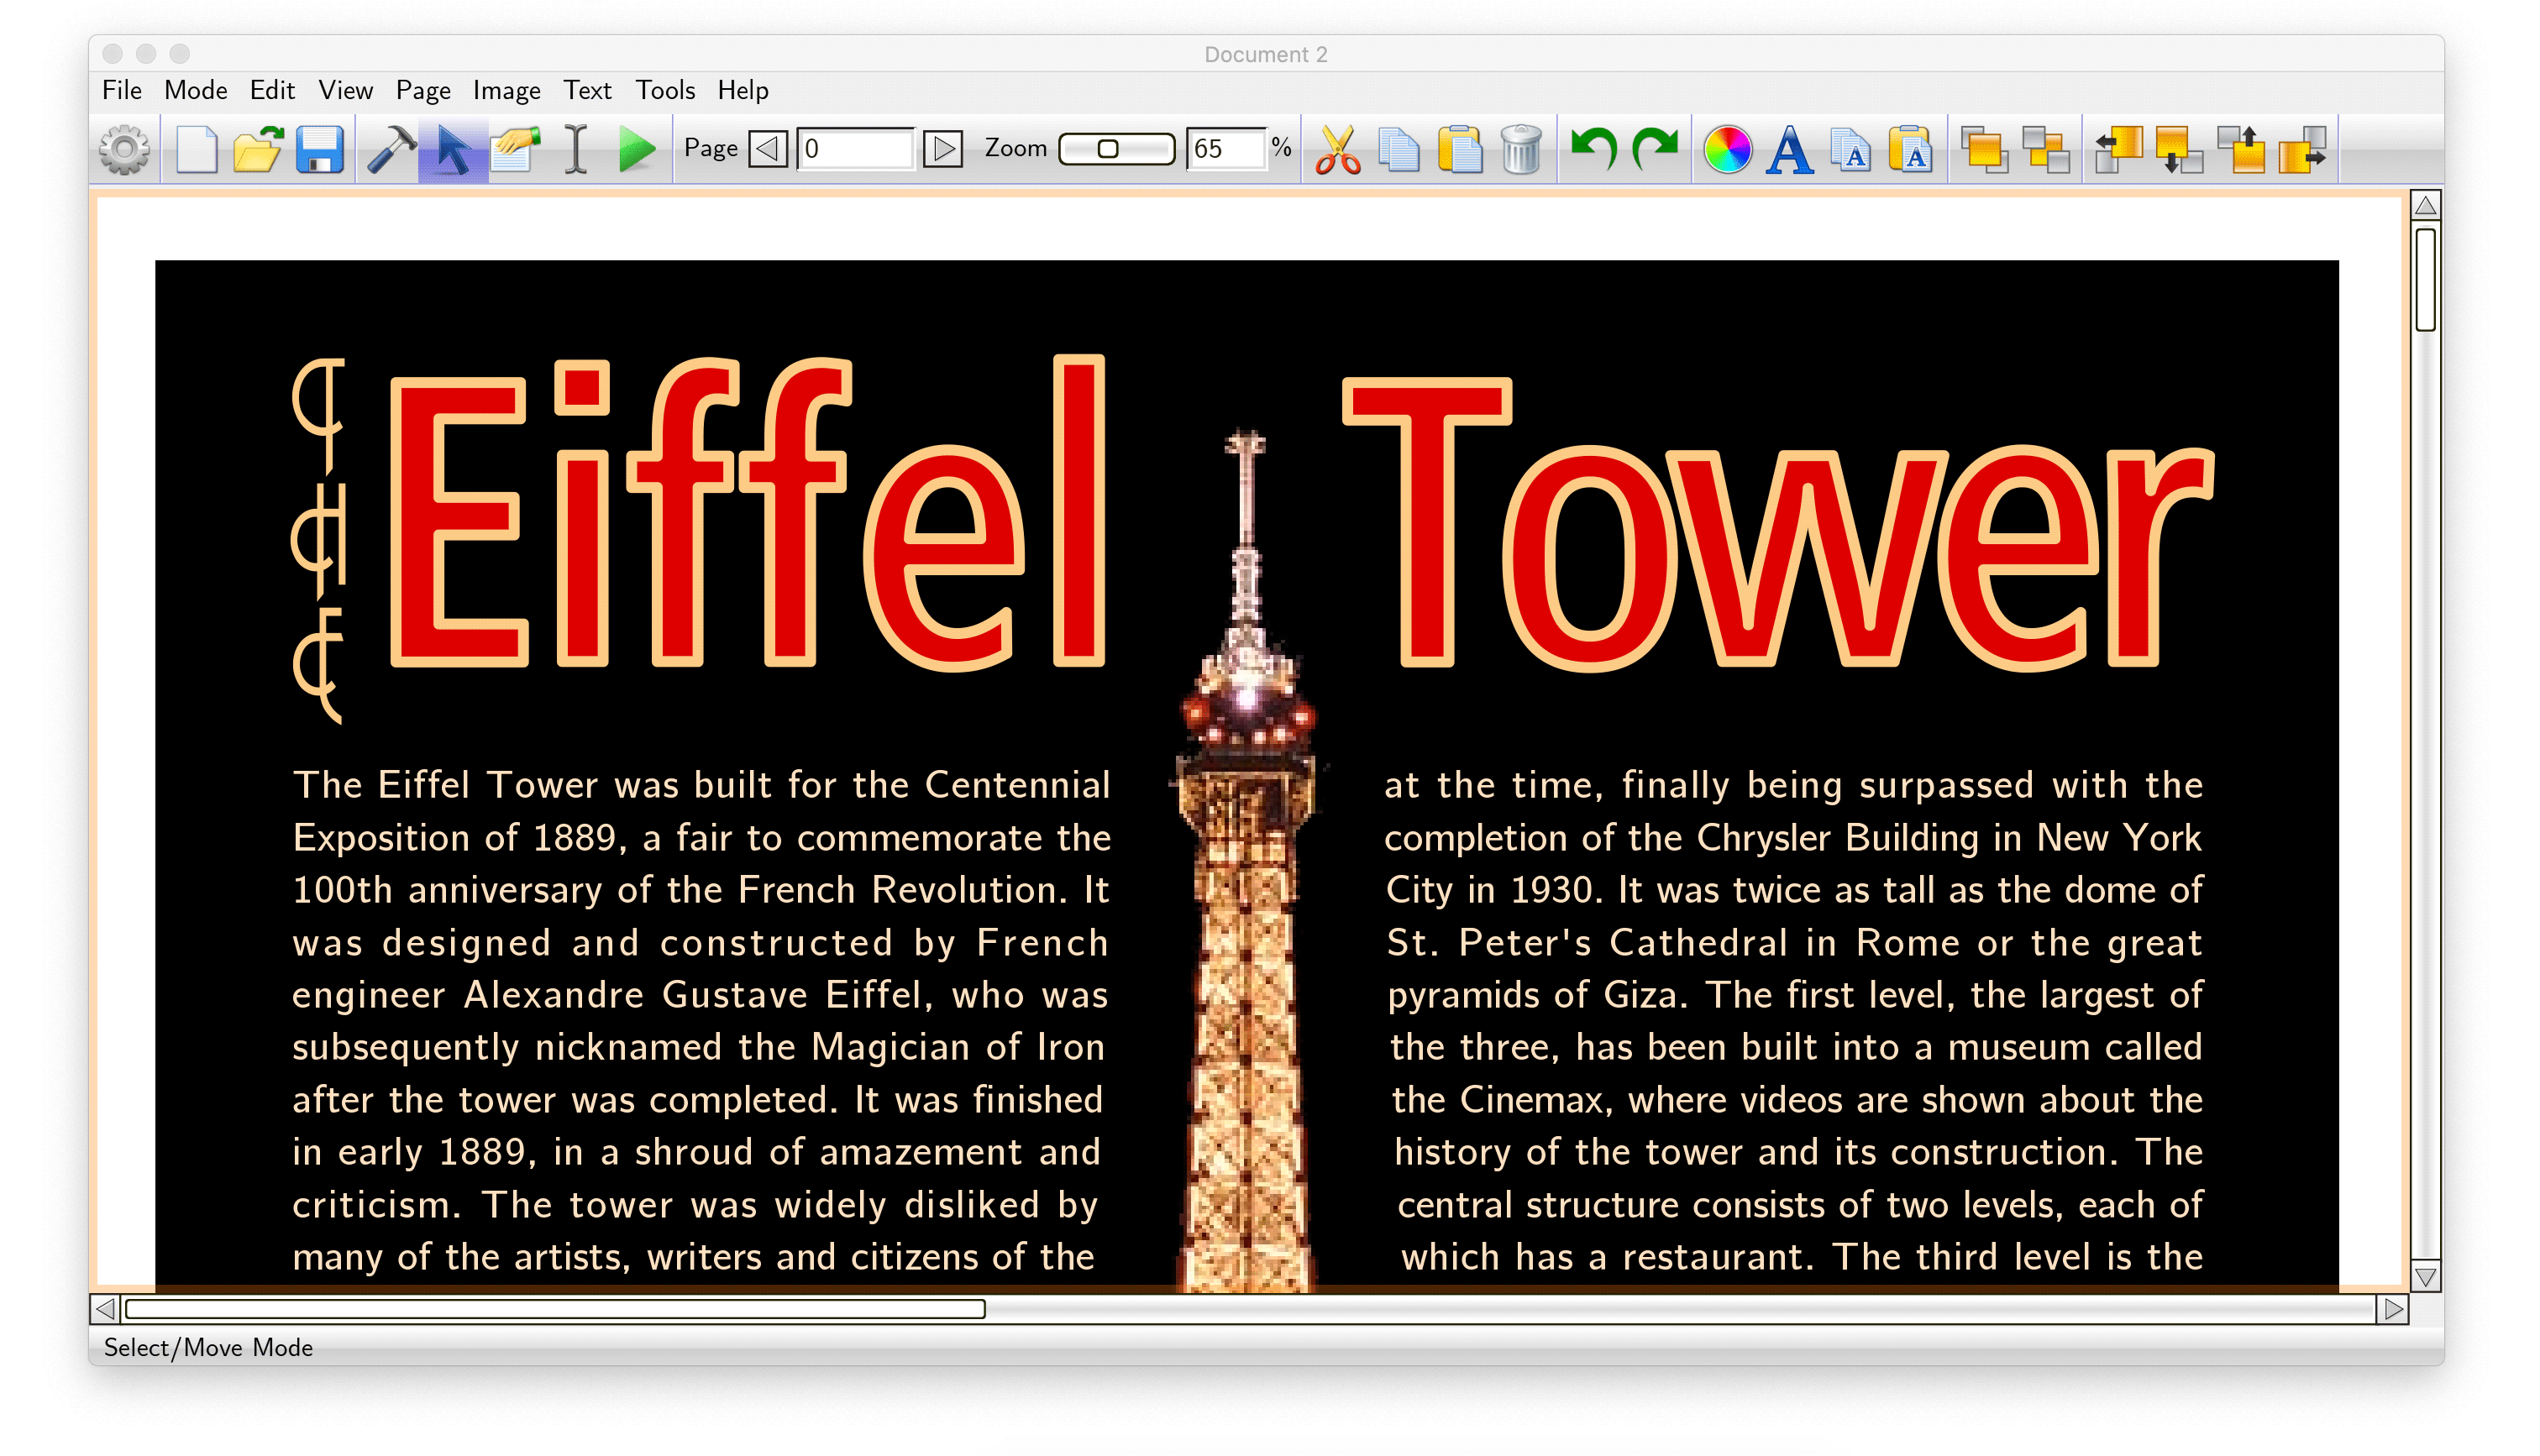
Task: Open the Edit menu
Action: (x=272, y=91)
